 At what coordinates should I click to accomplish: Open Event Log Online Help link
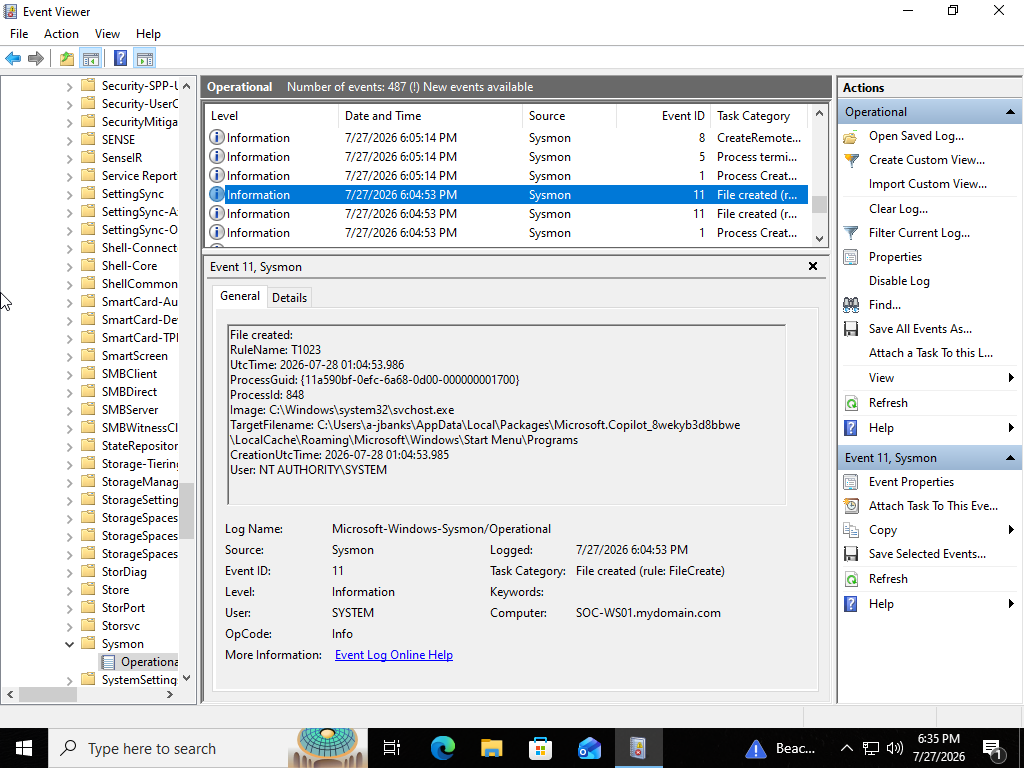pyautogui.click(x=394, y=655)
